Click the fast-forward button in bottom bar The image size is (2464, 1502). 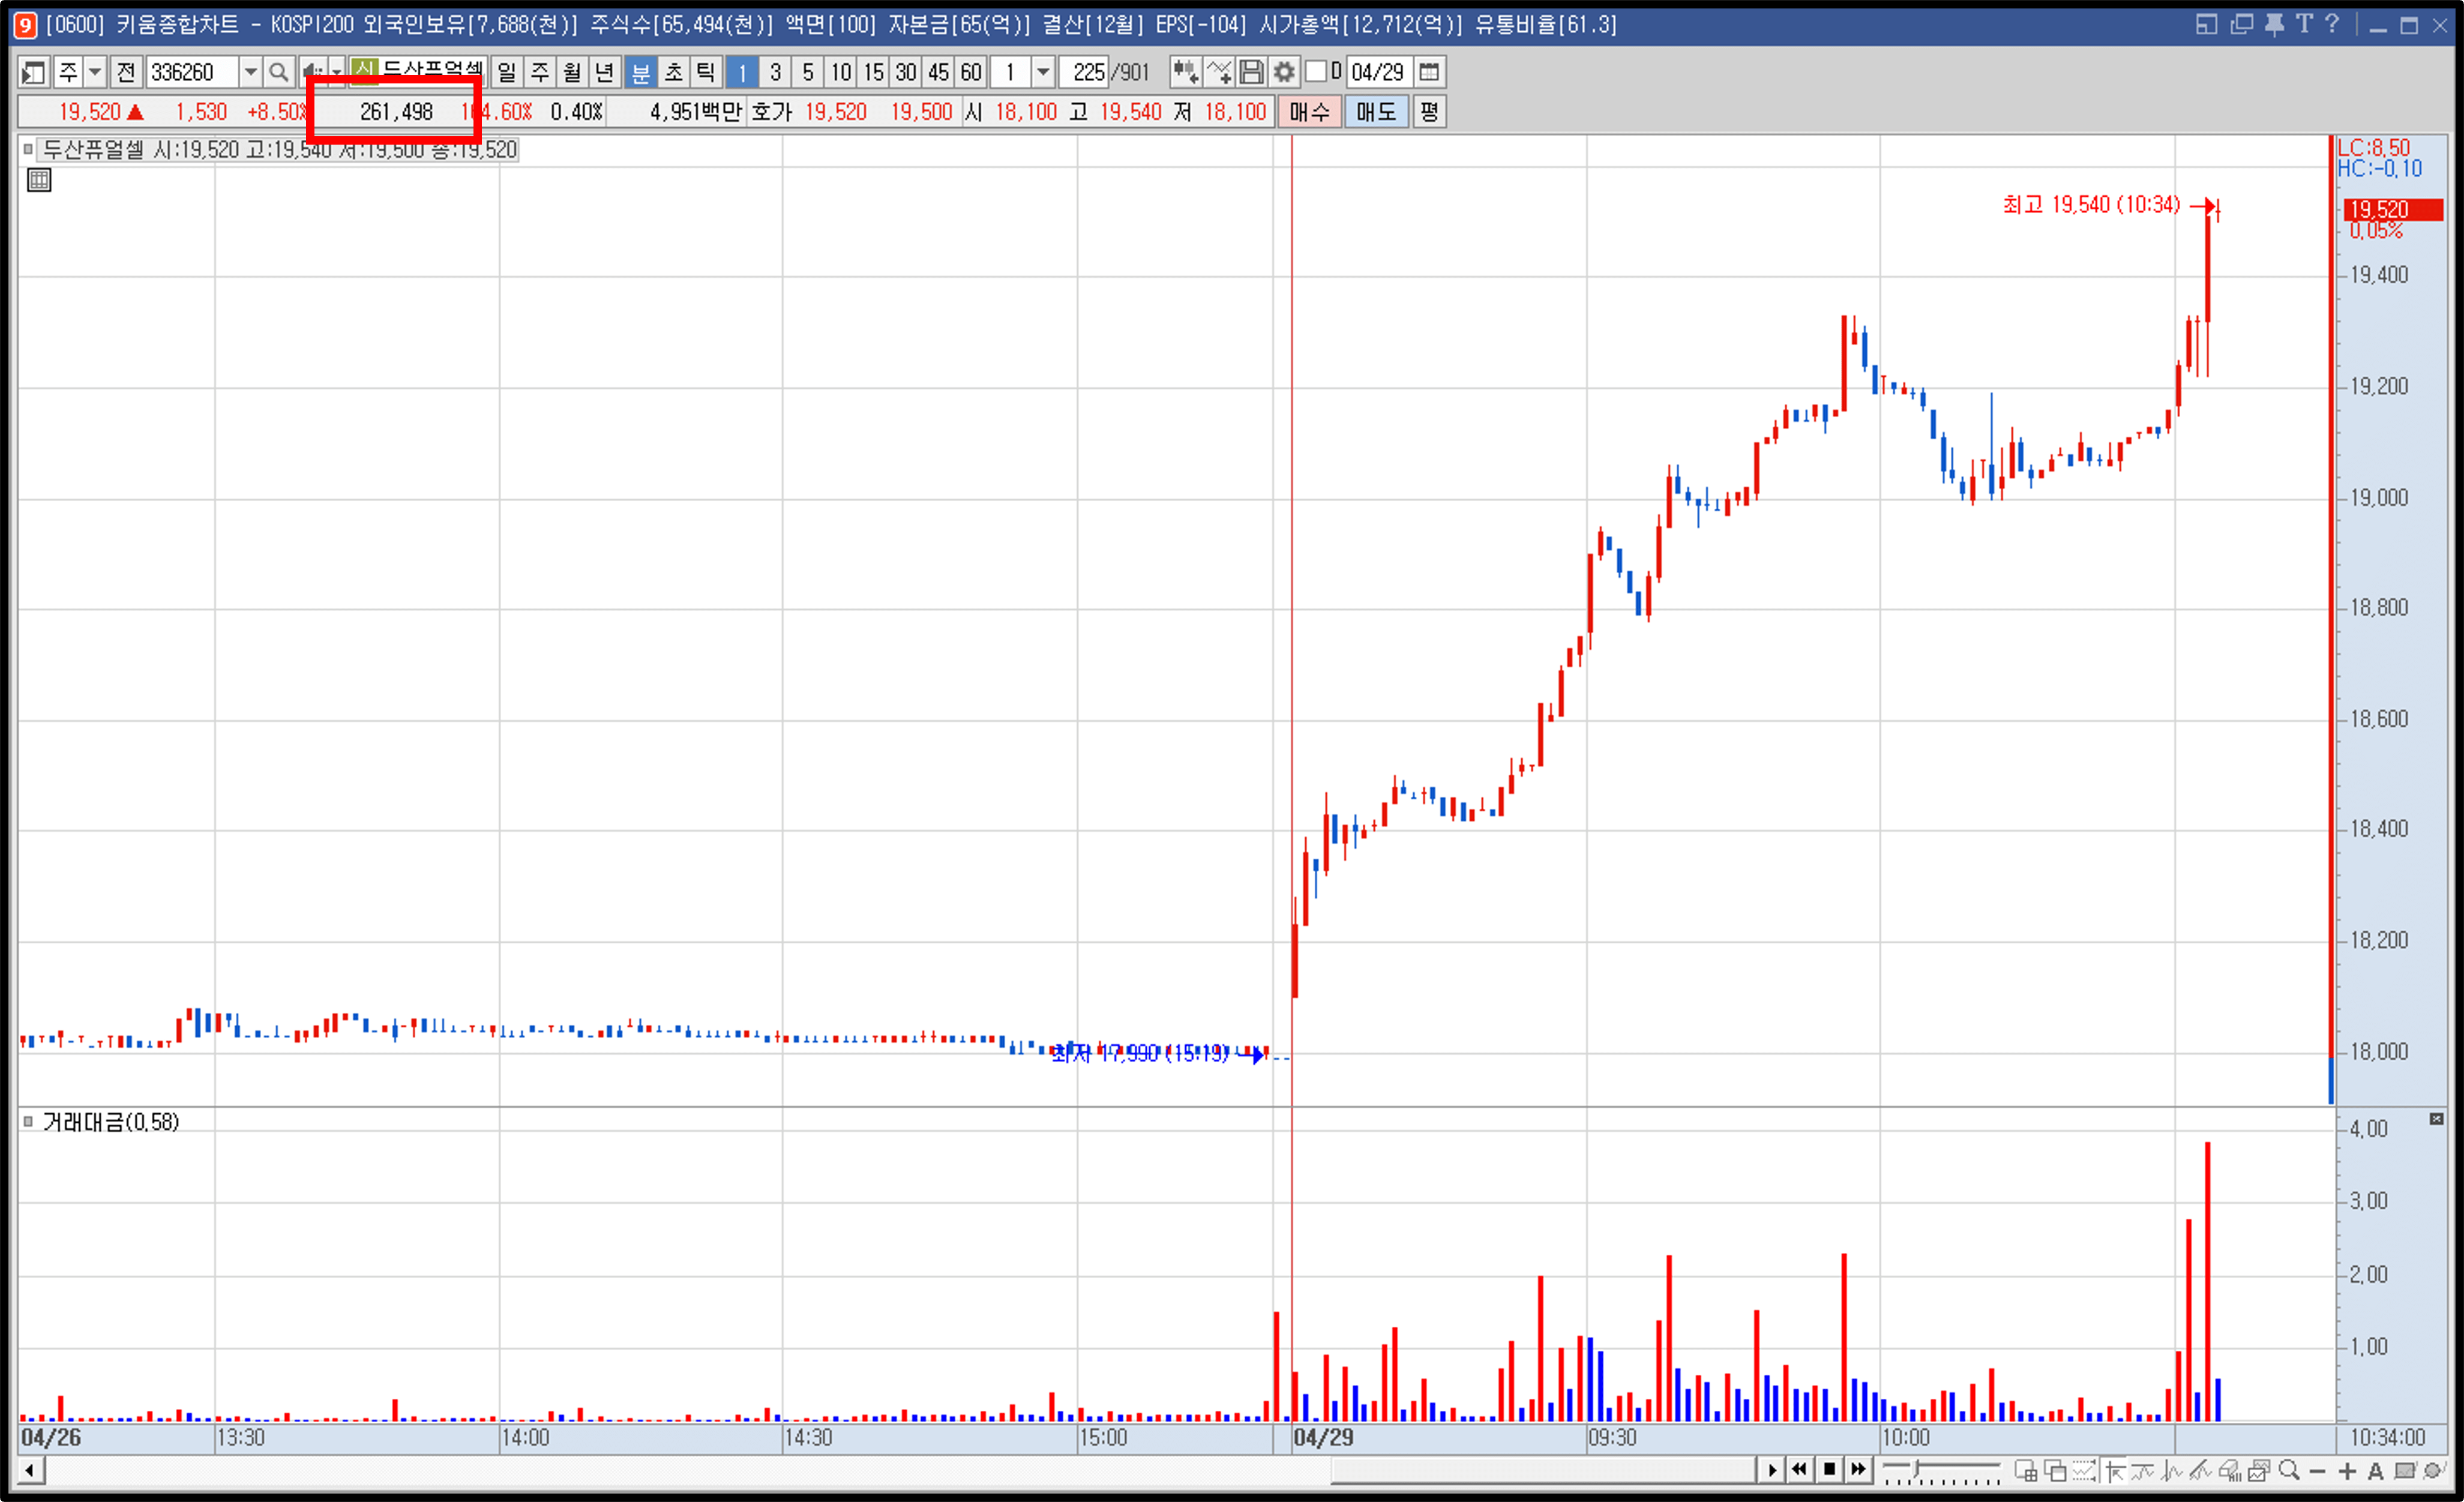click(x=1858, y=1469)
